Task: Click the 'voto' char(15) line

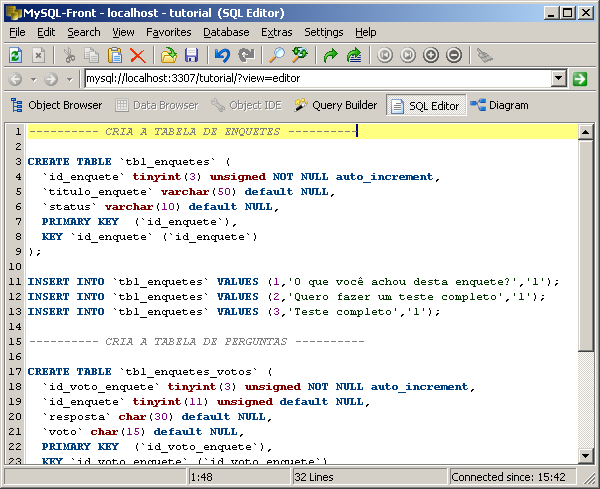Action: [x=143, y=432]
